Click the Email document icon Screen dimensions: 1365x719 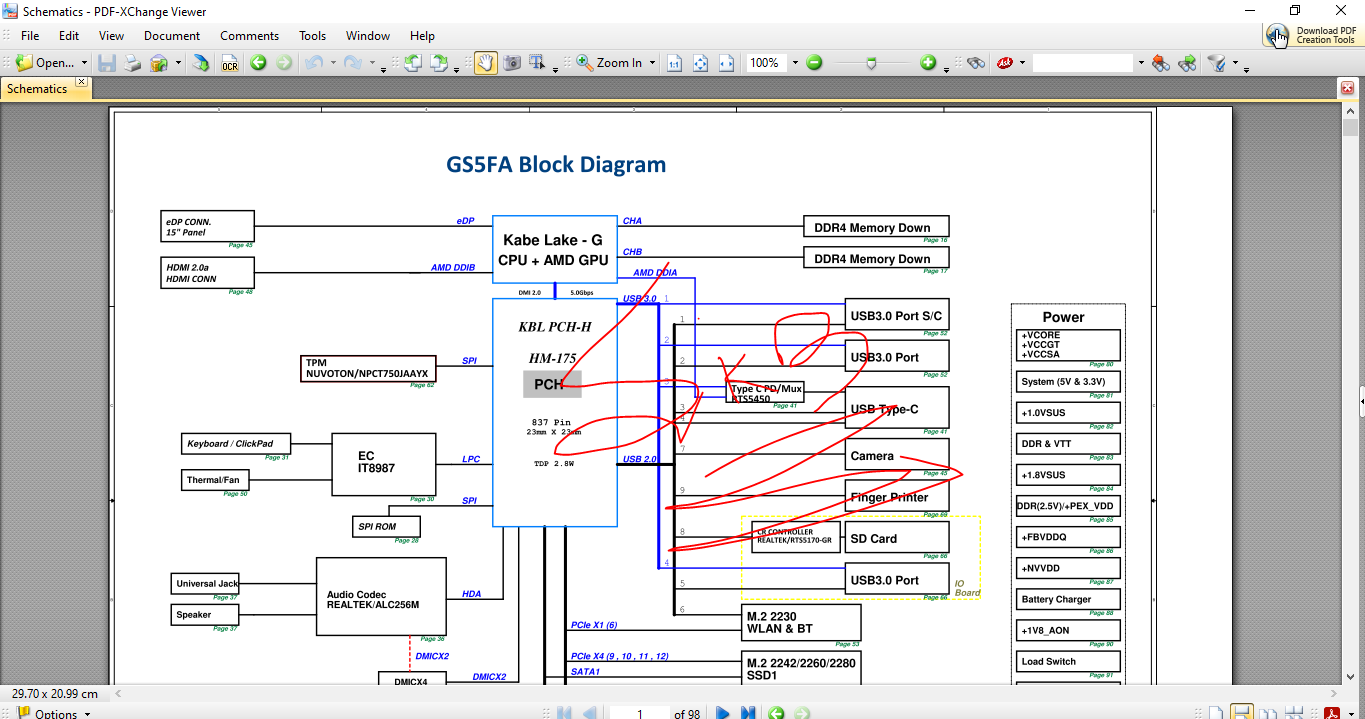159,62
